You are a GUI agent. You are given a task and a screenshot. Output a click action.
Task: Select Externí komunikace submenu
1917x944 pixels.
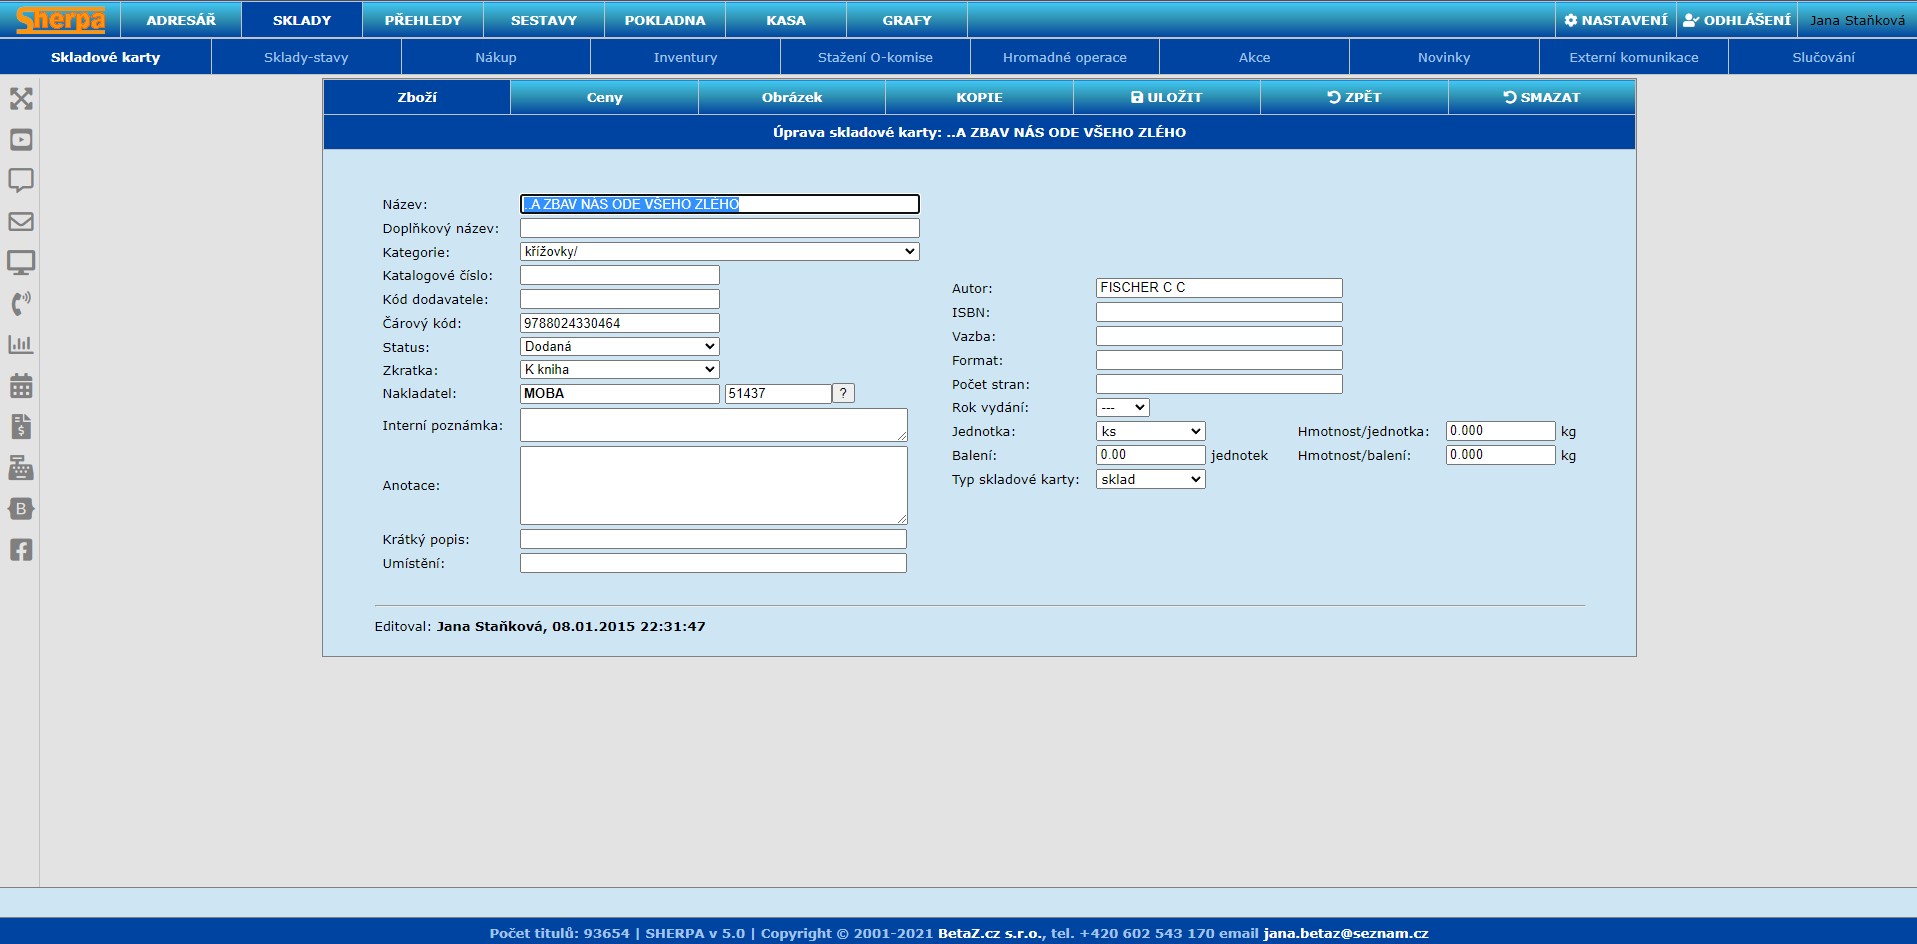click(x=1634, y=57)
